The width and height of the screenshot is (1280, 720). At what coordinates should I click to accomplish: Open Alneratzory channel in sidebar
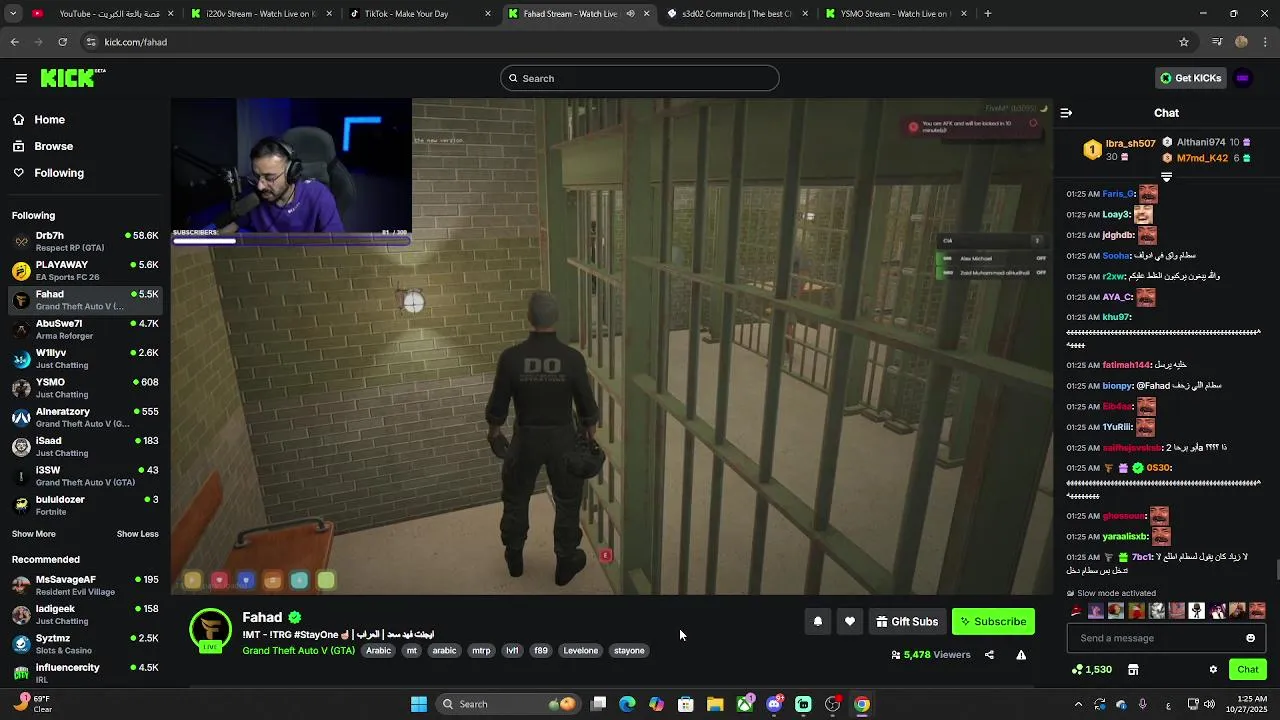click(x=85, y=417)
